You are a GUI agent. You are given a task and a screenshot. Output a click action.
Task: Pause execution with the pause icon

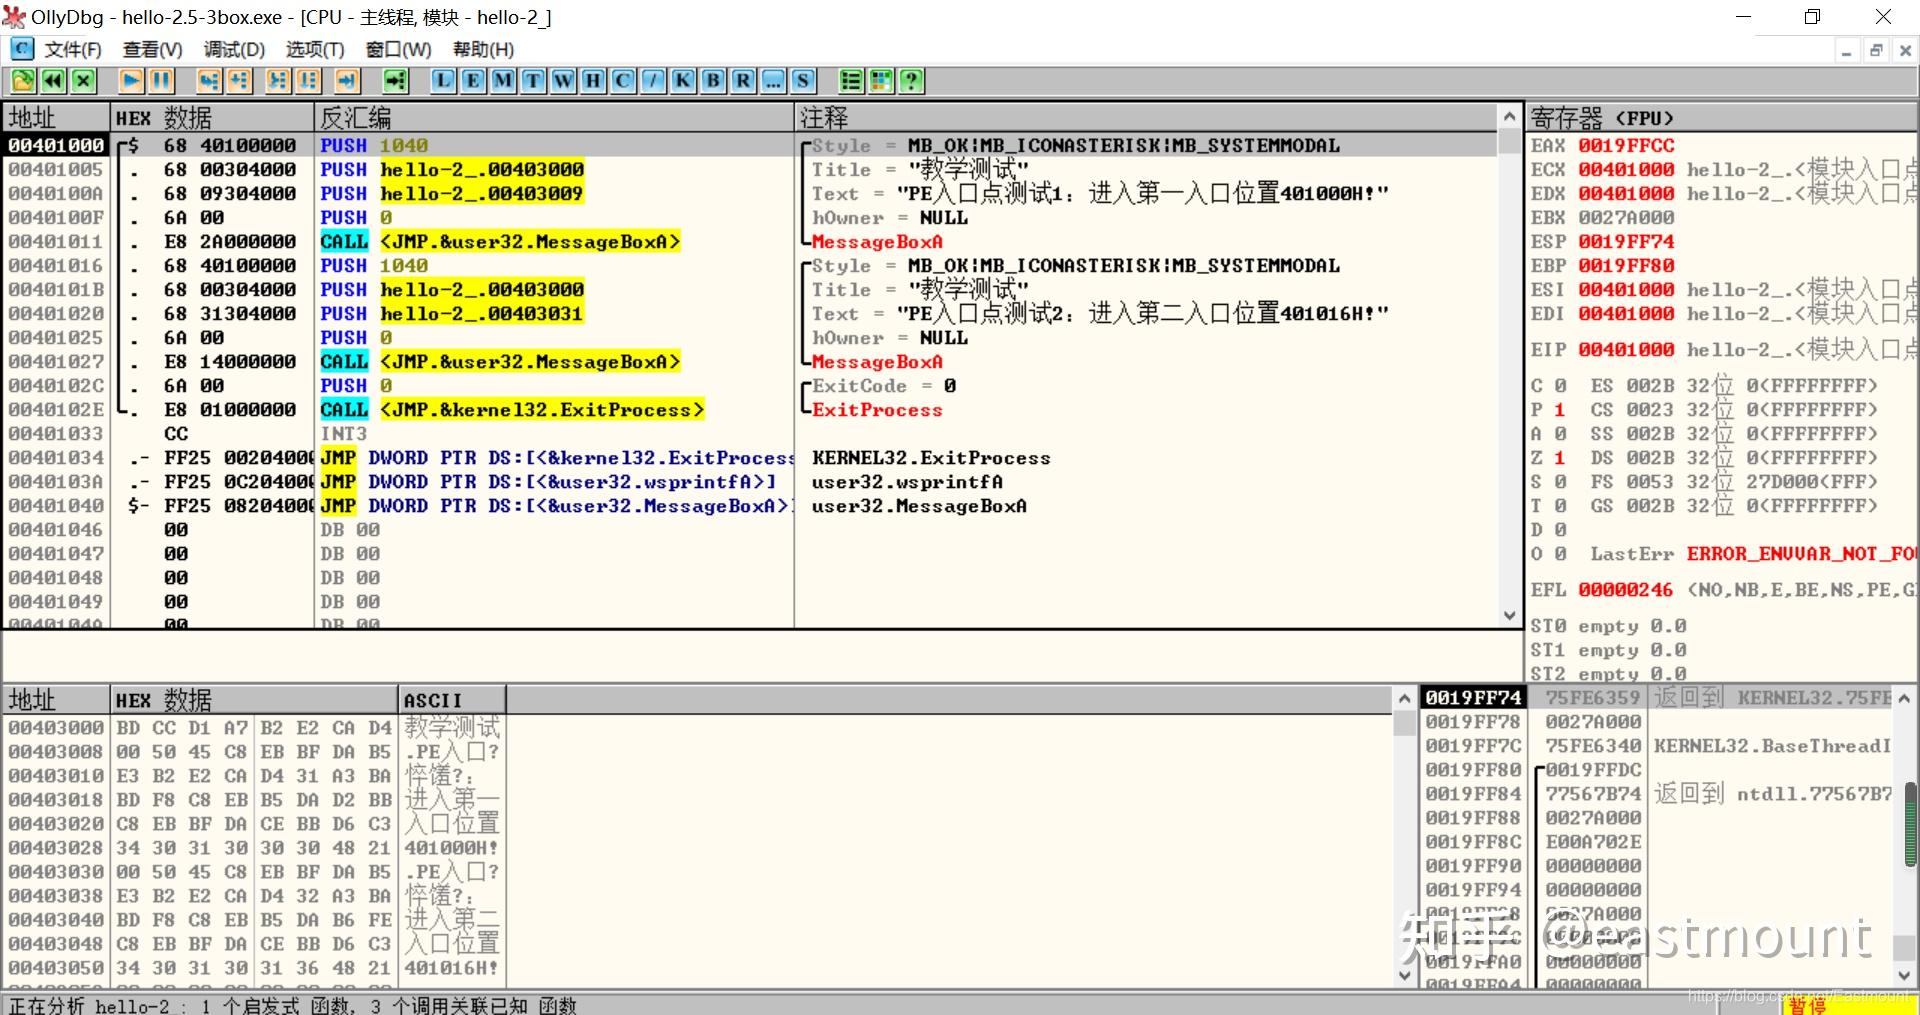[x=161, y=81]
